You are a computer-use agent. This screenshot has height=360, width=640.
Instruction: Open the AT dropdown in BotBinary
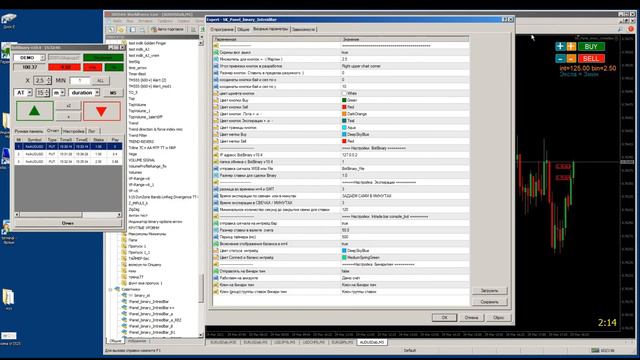(x=23, y=93)
